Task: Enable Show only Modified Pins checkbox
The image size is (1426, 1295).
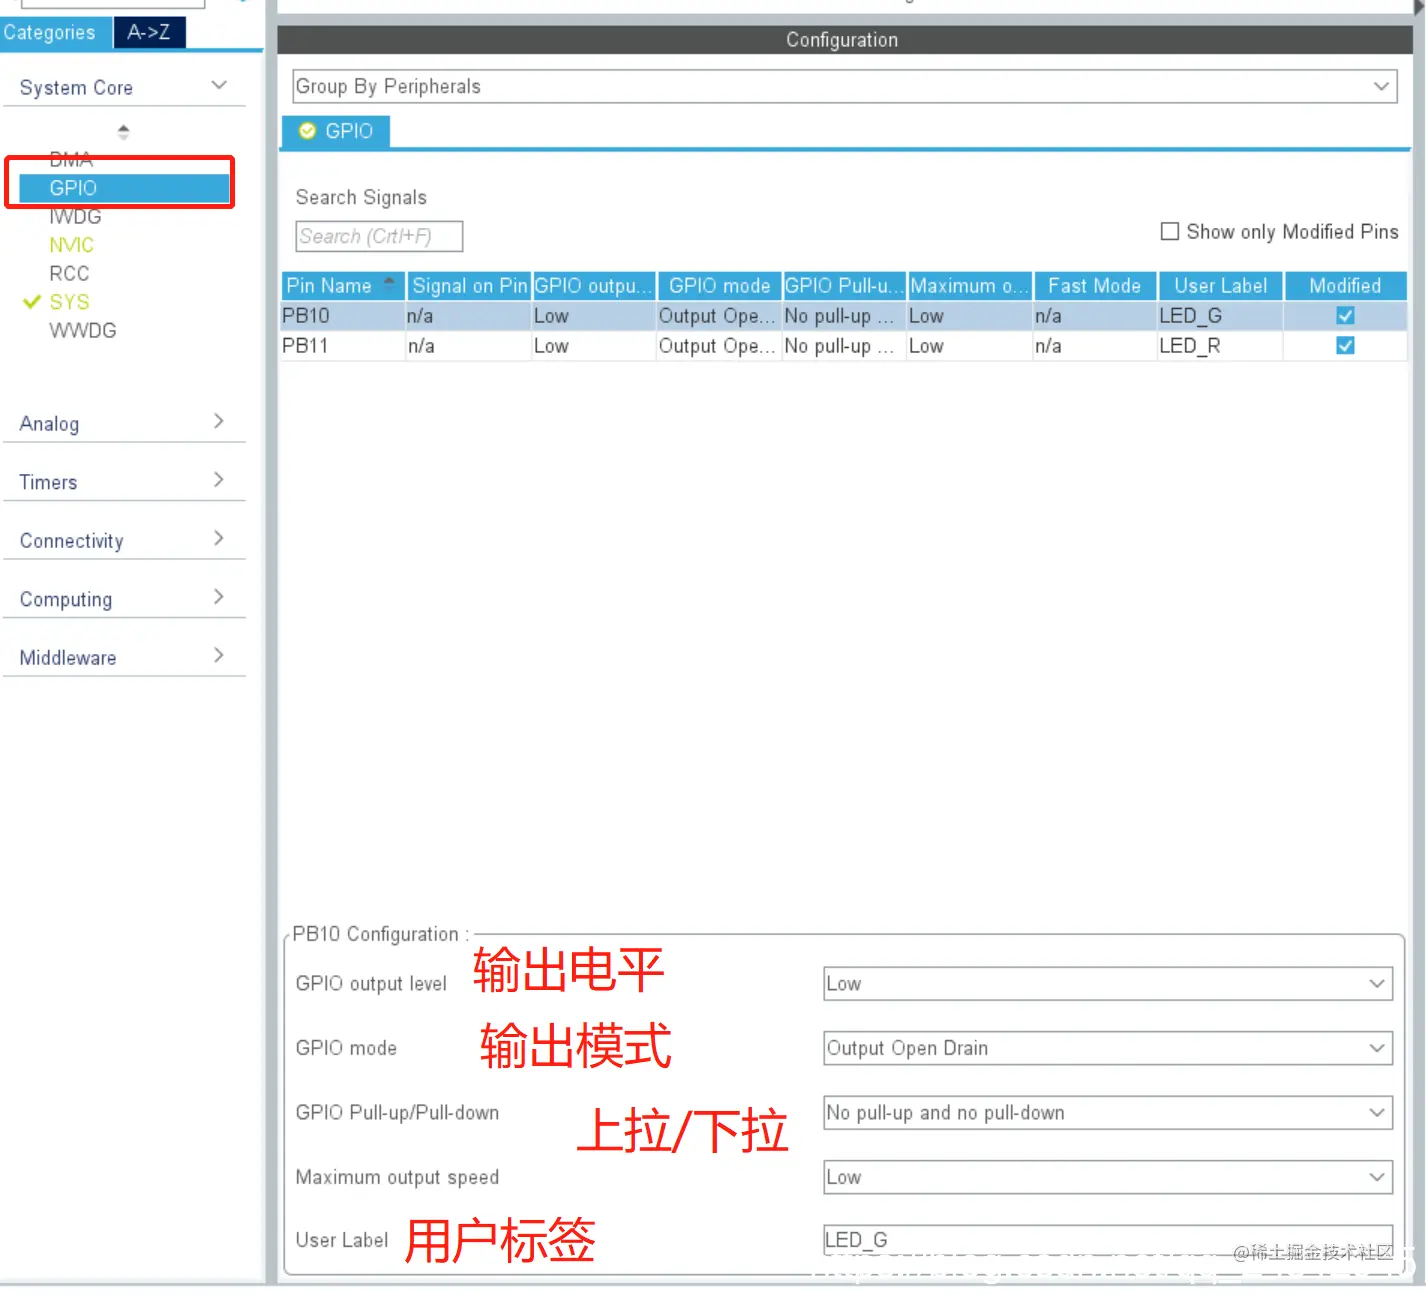Action: point(1169,232)
